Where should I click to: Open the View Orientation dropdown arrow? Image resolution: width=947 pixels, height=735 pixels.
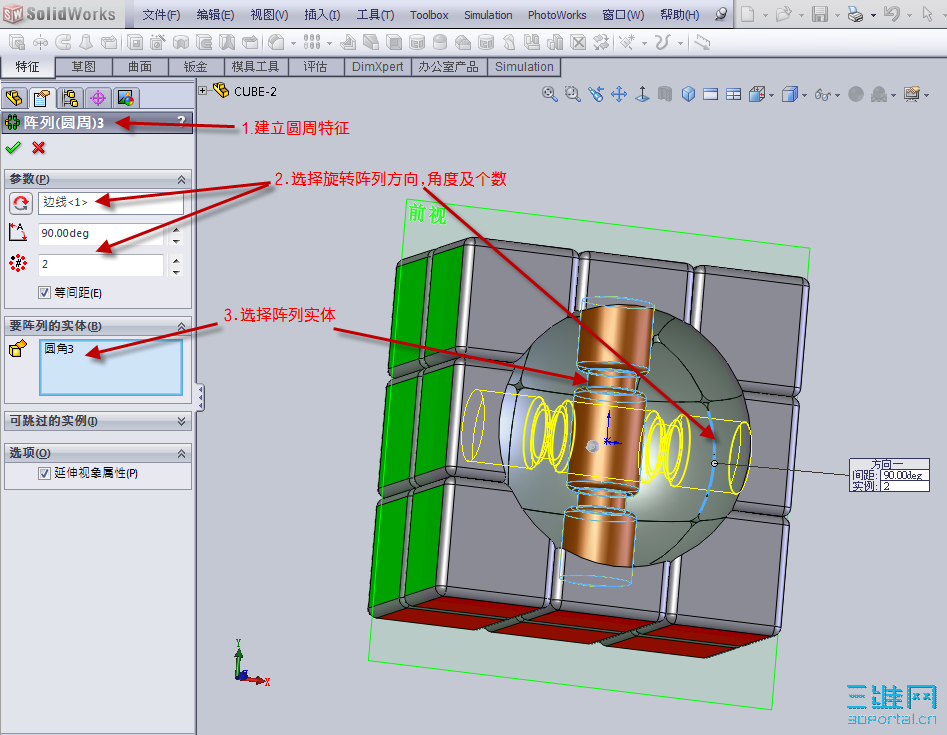click(x=771, y=95)
